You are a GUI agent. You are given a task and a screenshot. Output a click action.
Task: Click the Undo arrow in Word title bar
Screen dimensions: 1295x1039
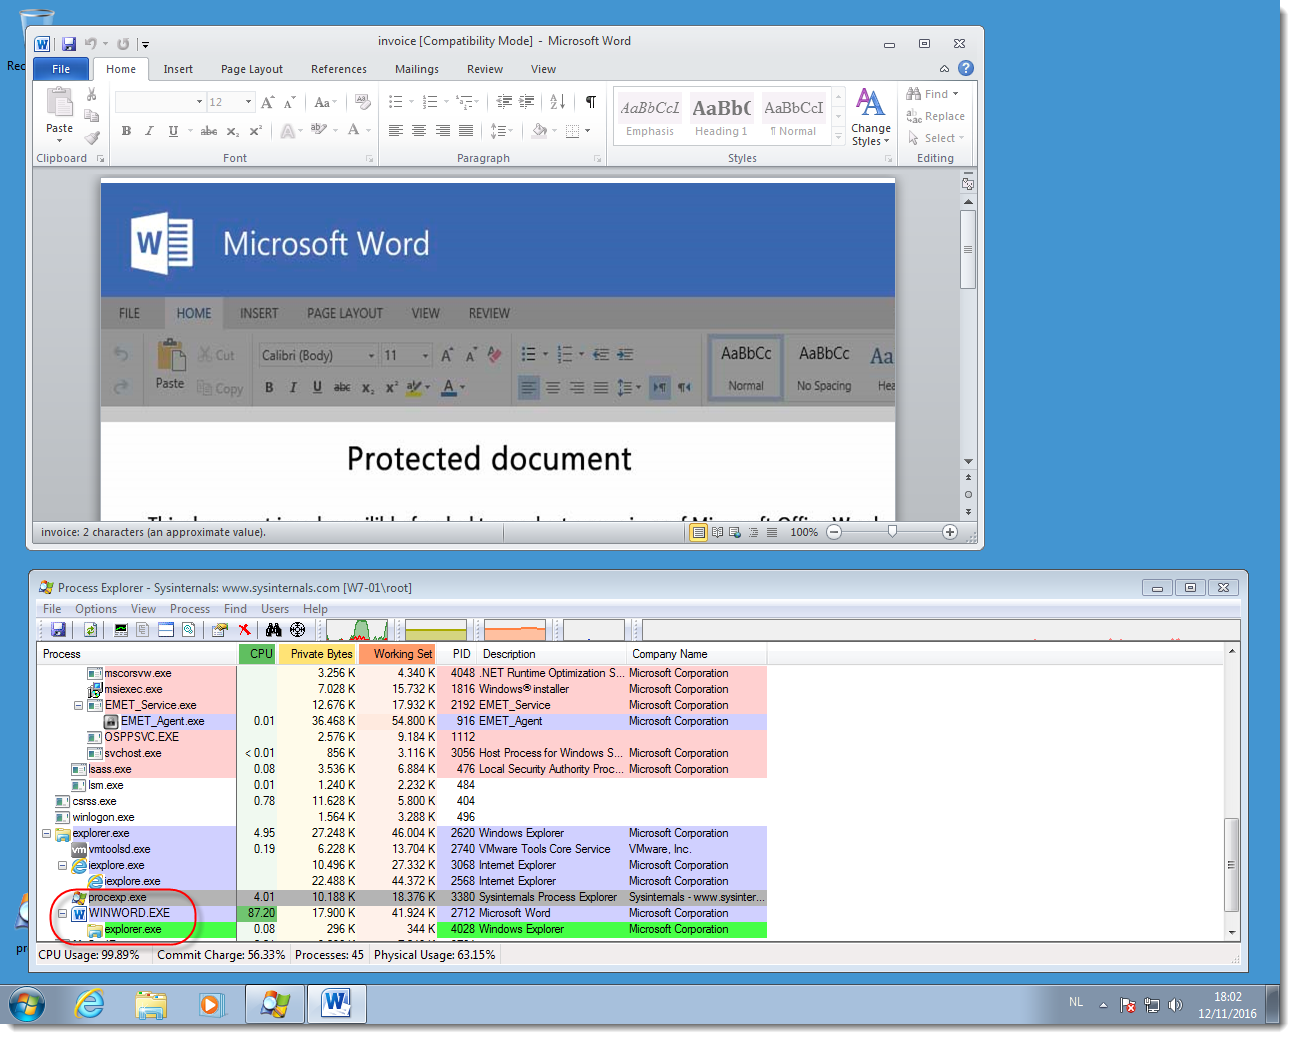click(91, 44)
